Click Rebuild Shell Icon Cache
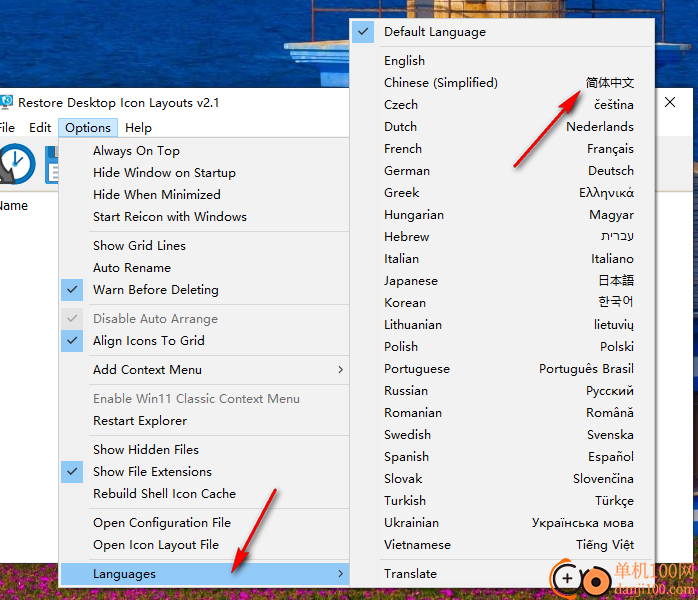 tap(205, 494)
